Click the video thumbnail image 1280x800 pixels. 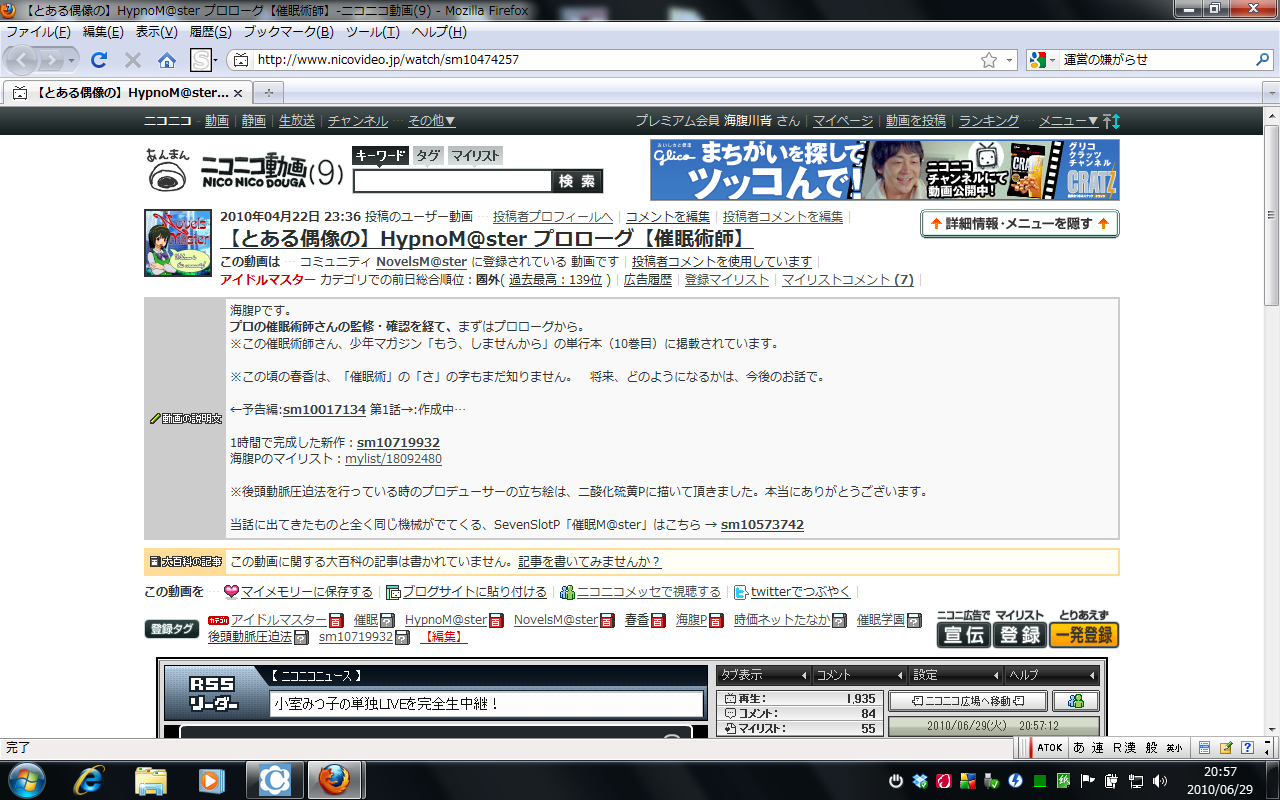click(x=178, y=242)
